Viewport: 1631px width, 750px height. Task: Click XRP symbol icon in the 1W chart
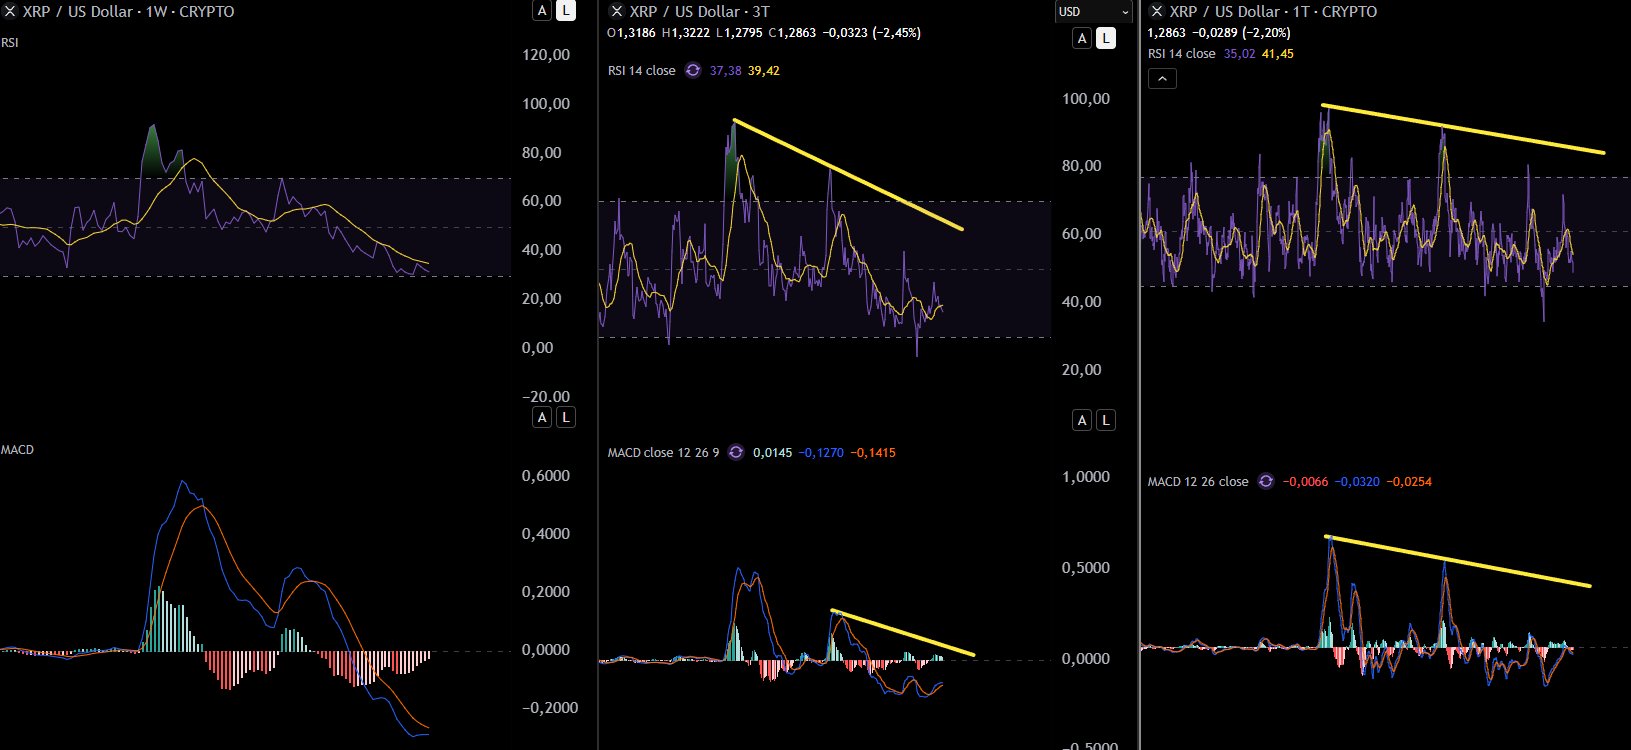8,12
